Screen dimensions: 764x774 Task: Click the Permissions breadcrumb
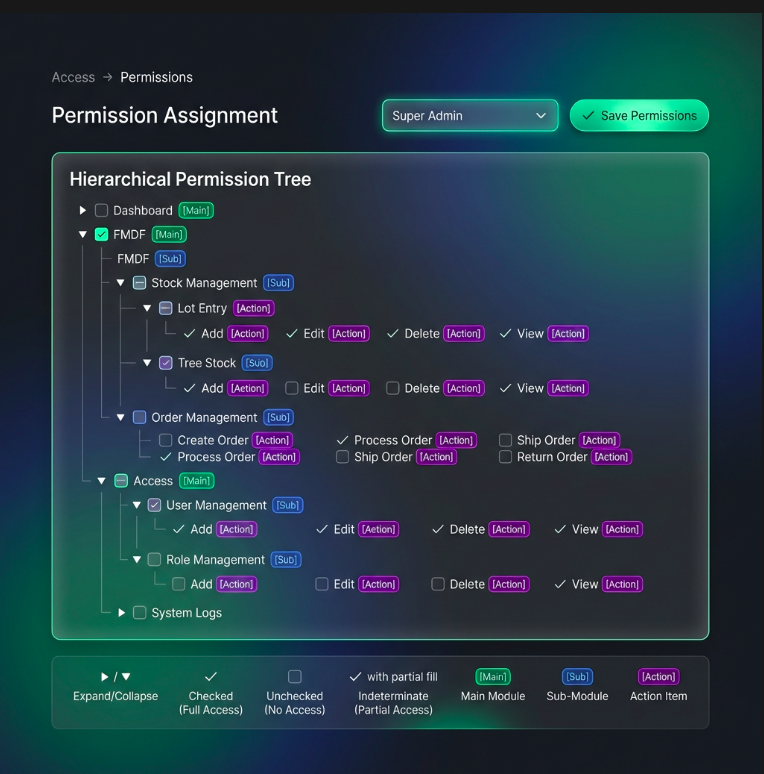[x=156, y=77]
